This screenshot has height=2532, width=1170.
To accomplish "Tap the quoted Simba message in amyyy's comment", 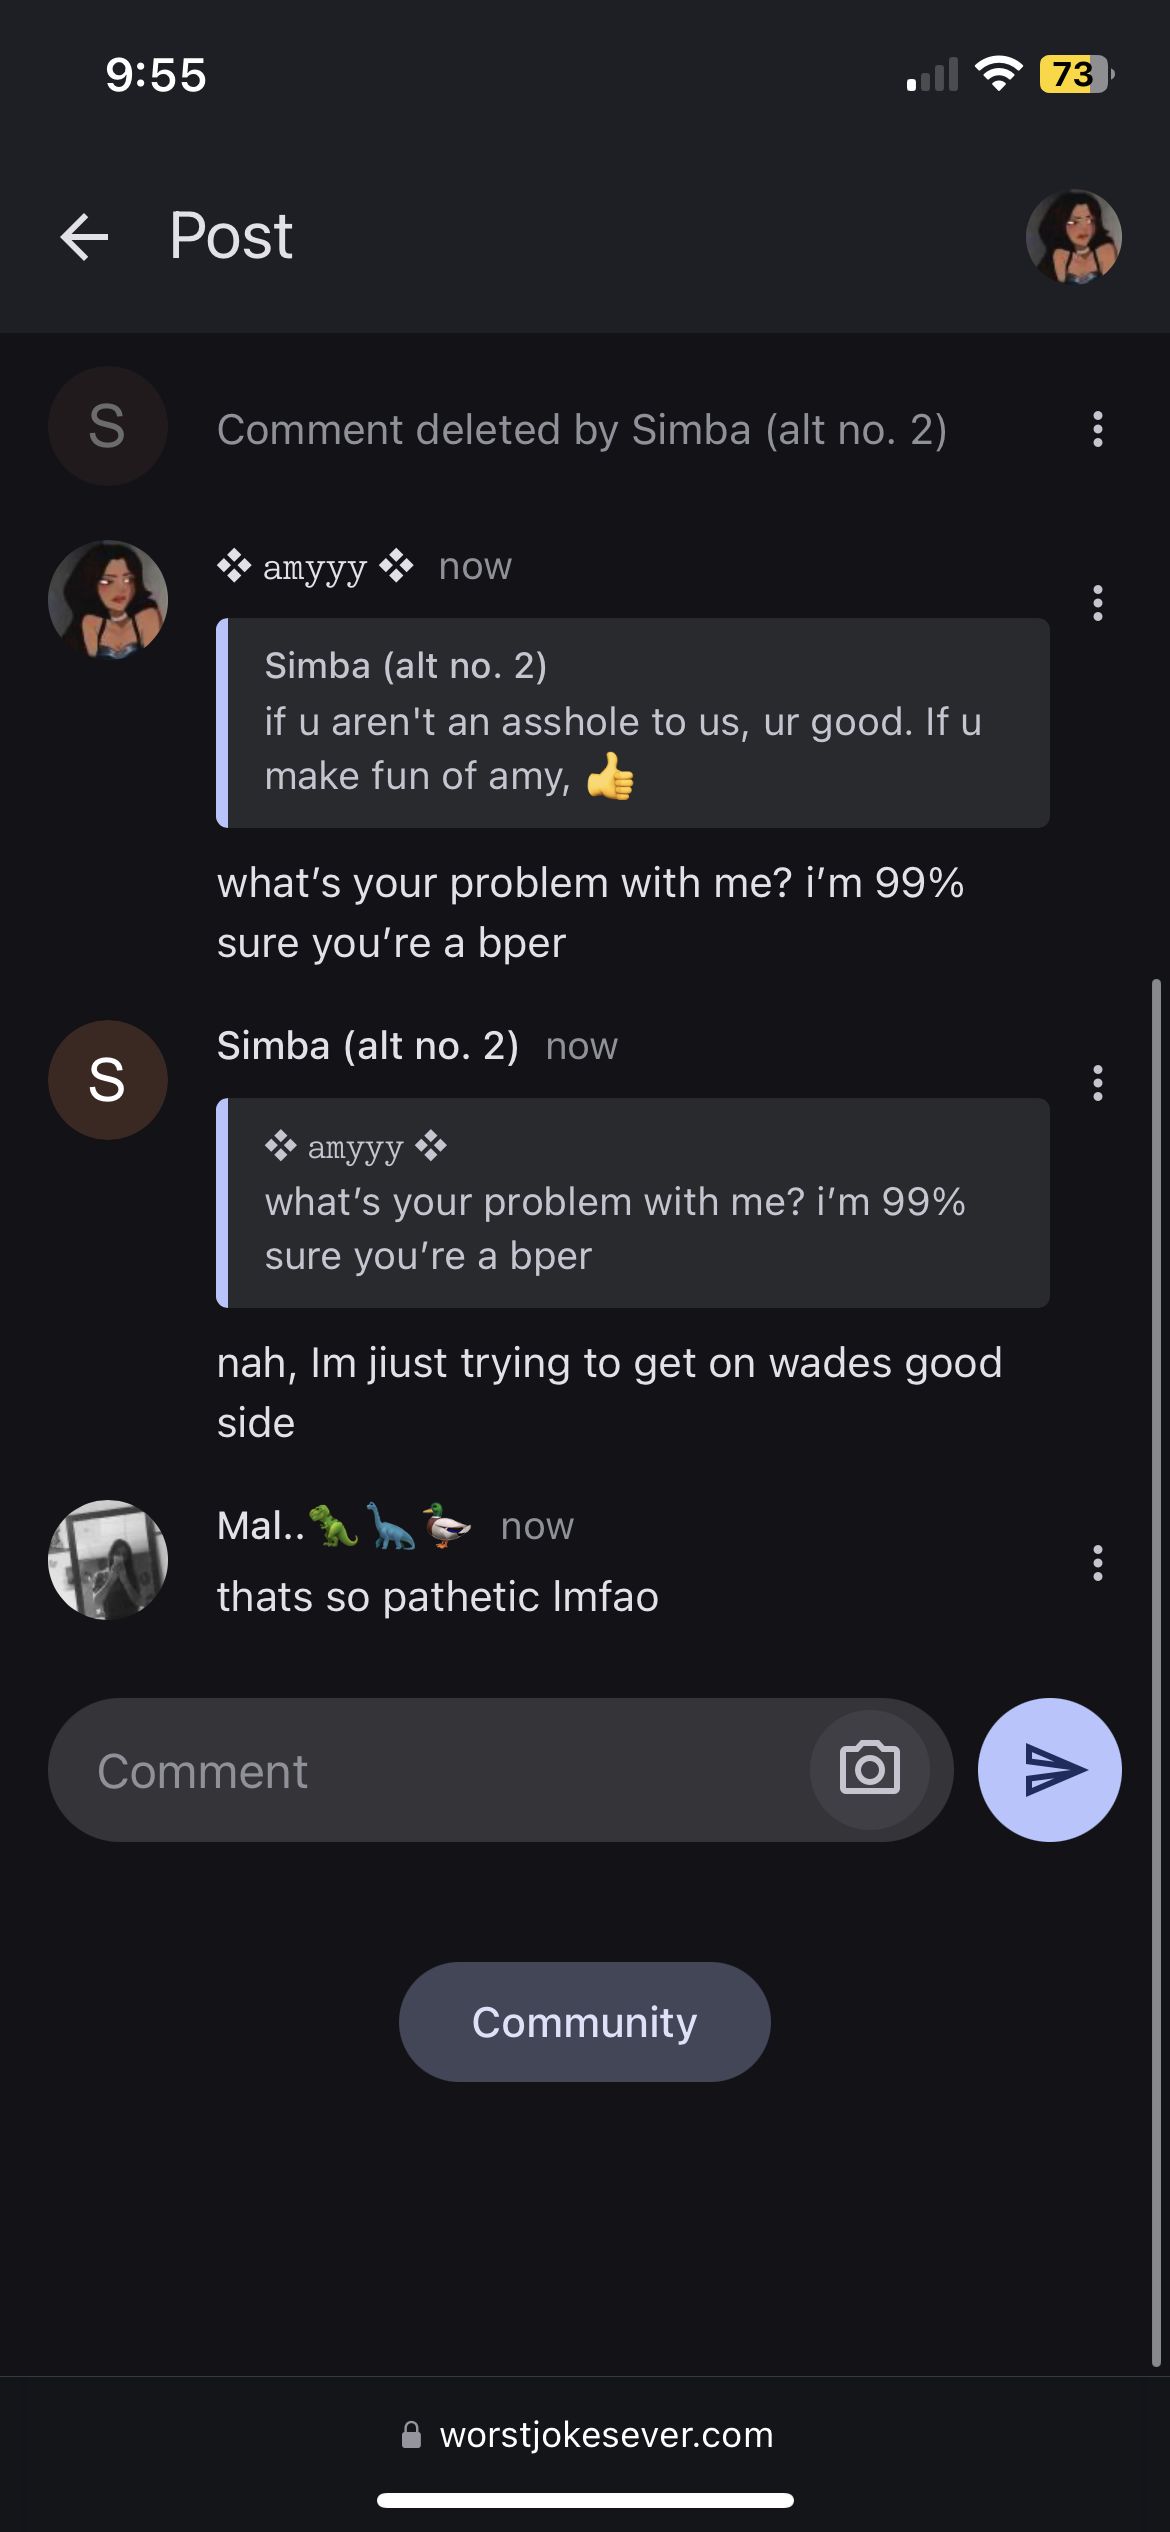I will (632, 723).
